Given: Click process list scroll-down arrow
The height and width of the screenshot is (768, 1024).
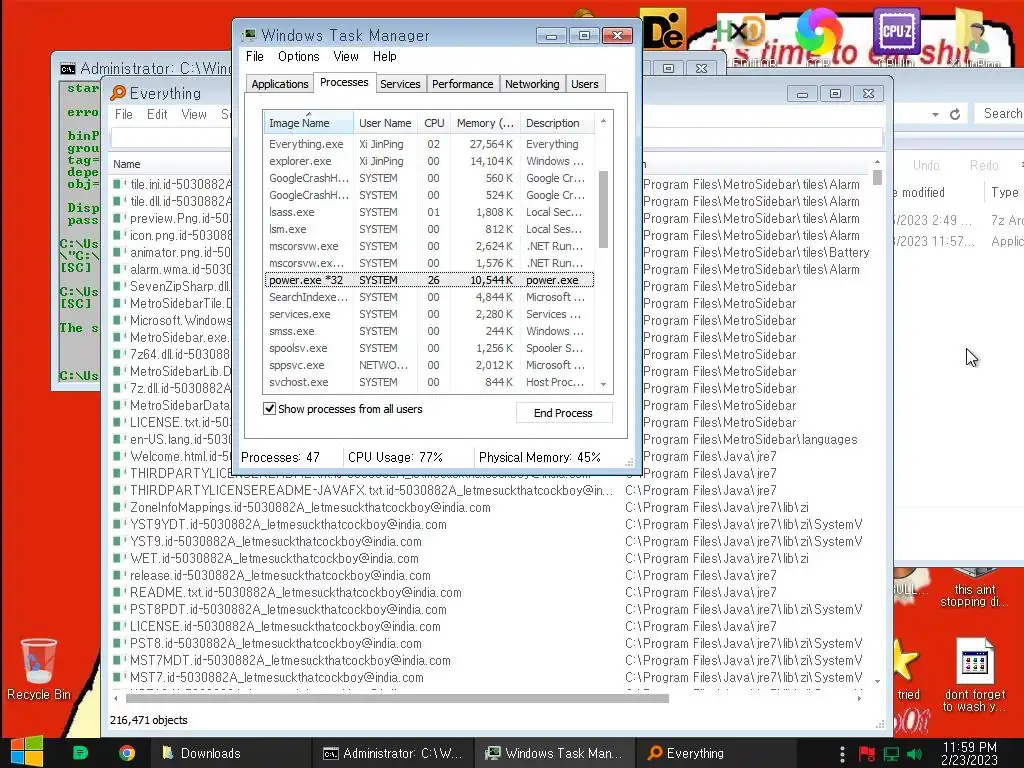Looking at the screenshot, I should click(x=603, y=384).
